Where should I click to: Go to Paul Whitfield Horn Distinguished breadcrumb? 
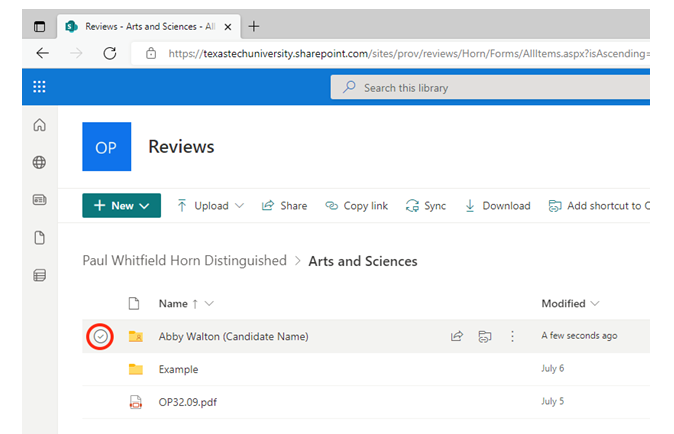tap(184, 260)
